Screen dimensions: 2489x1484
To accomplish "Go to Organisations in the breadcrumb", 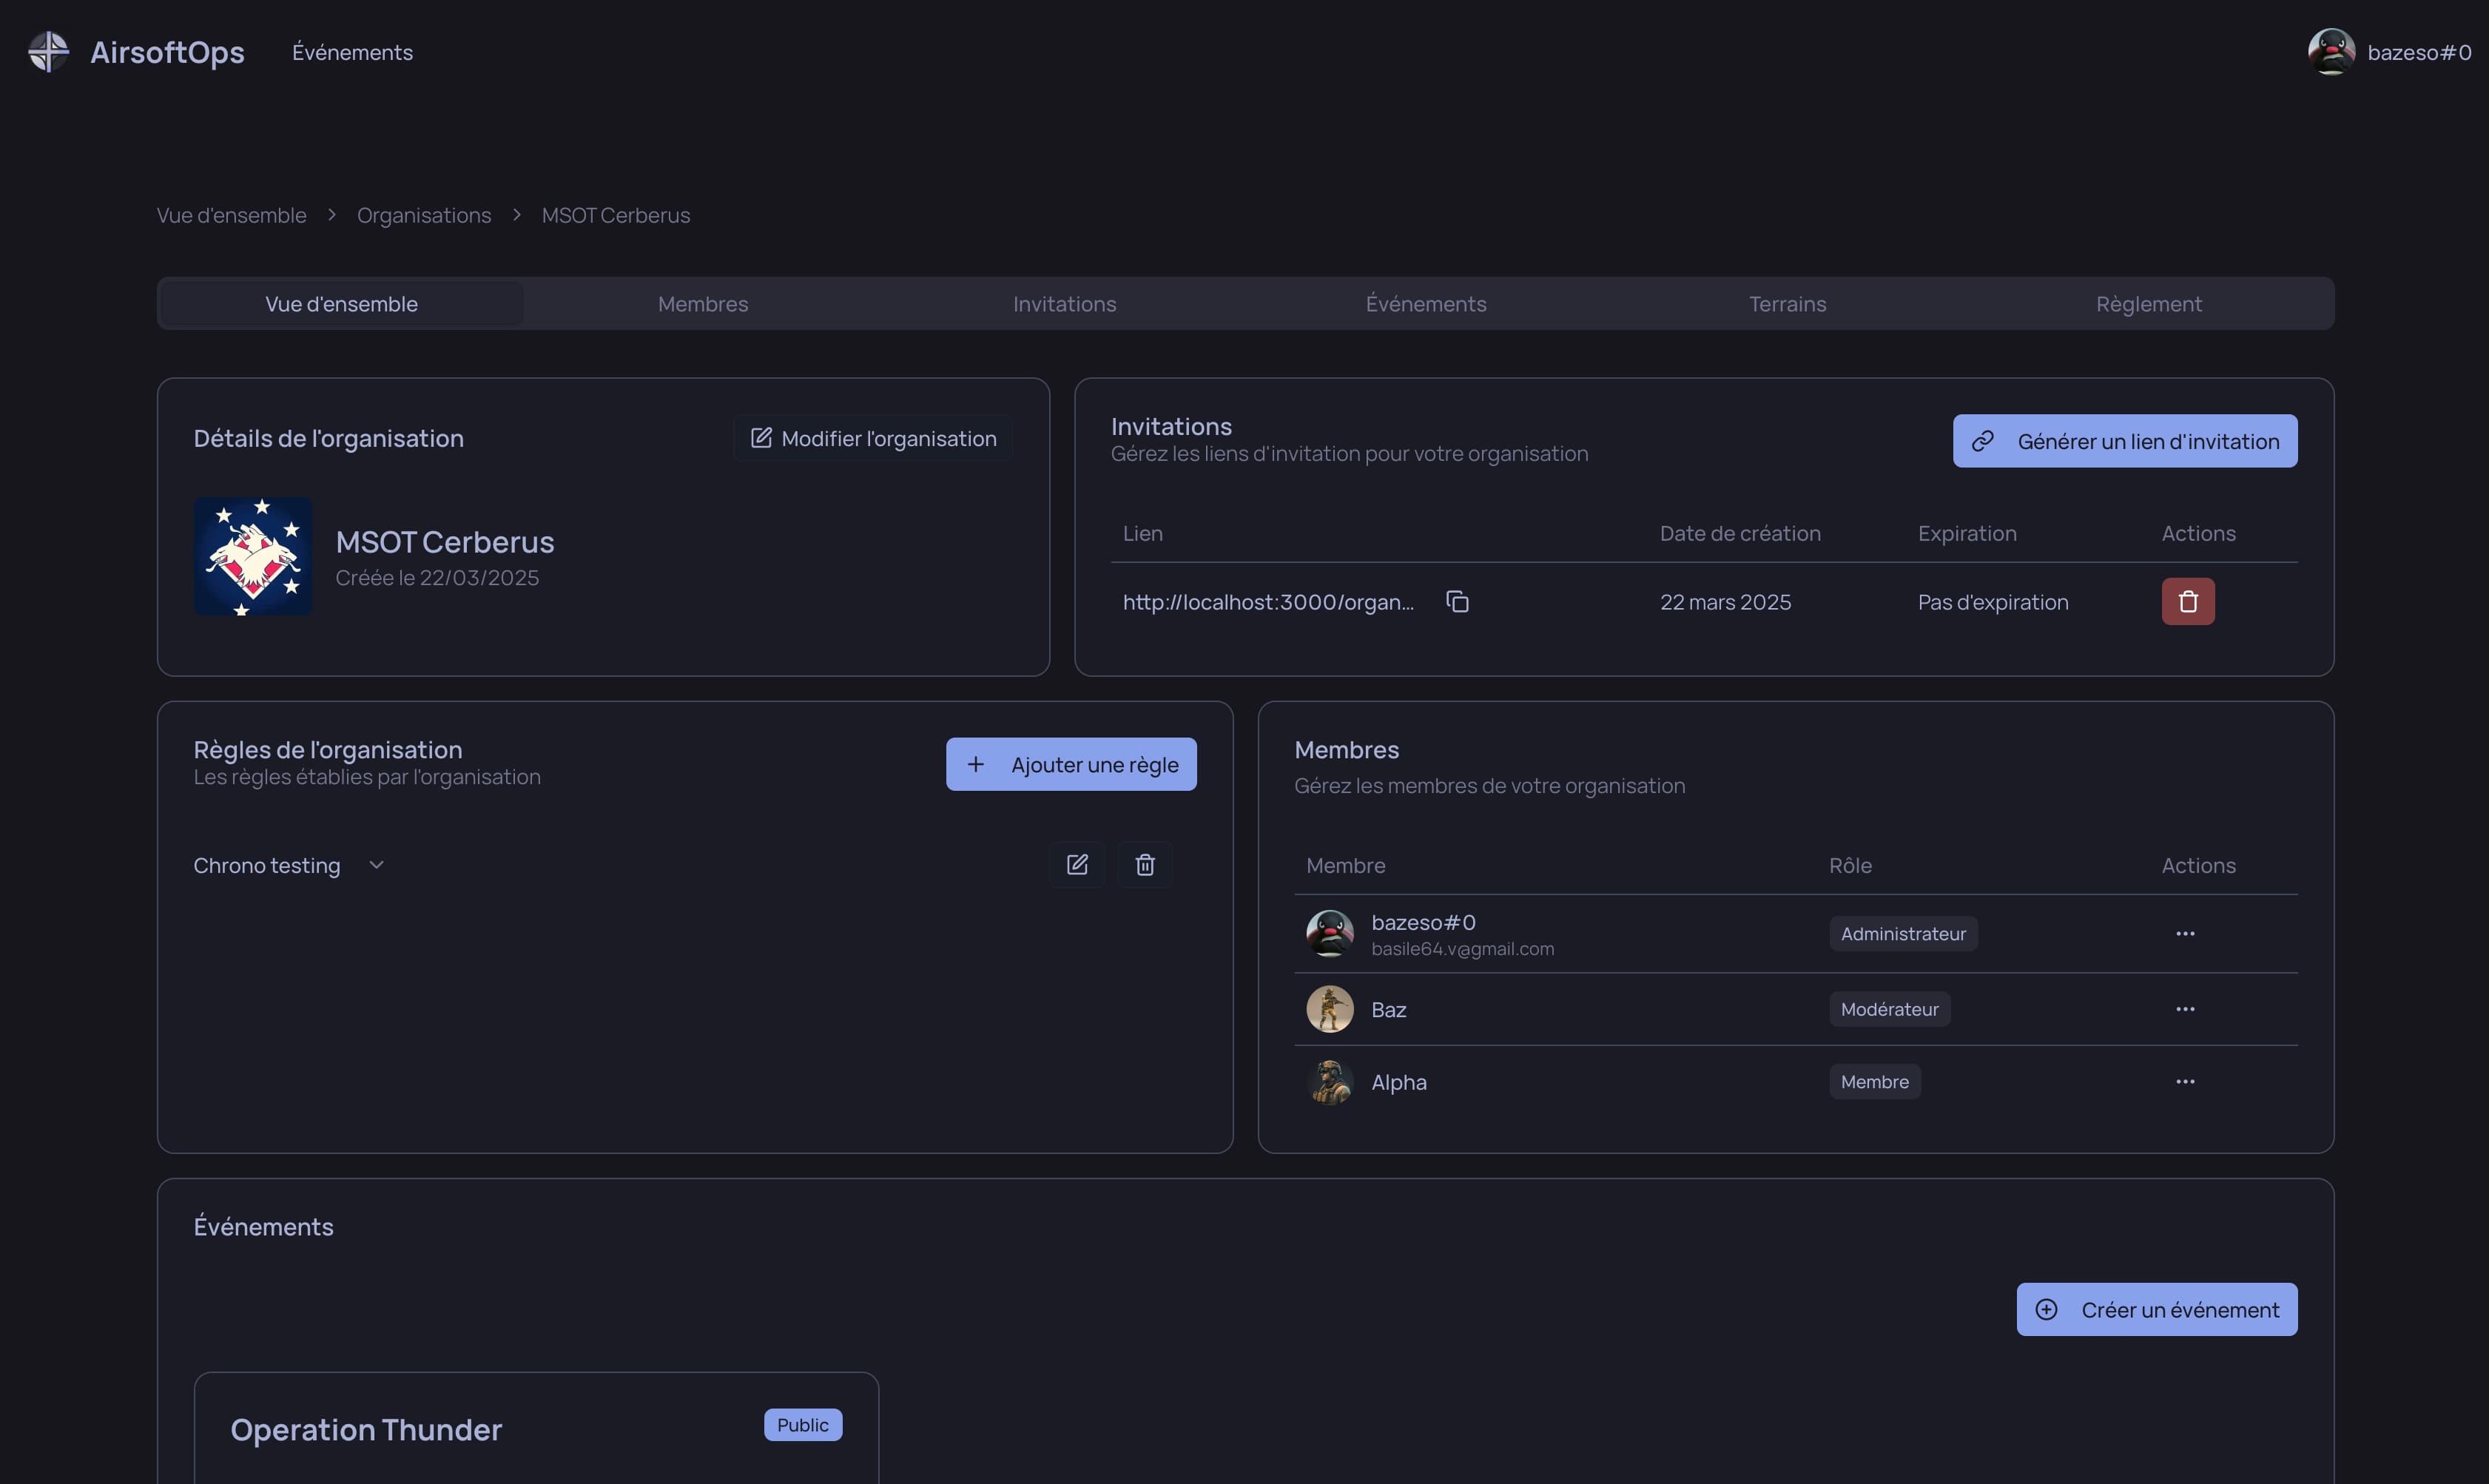I will pos(424,215).
